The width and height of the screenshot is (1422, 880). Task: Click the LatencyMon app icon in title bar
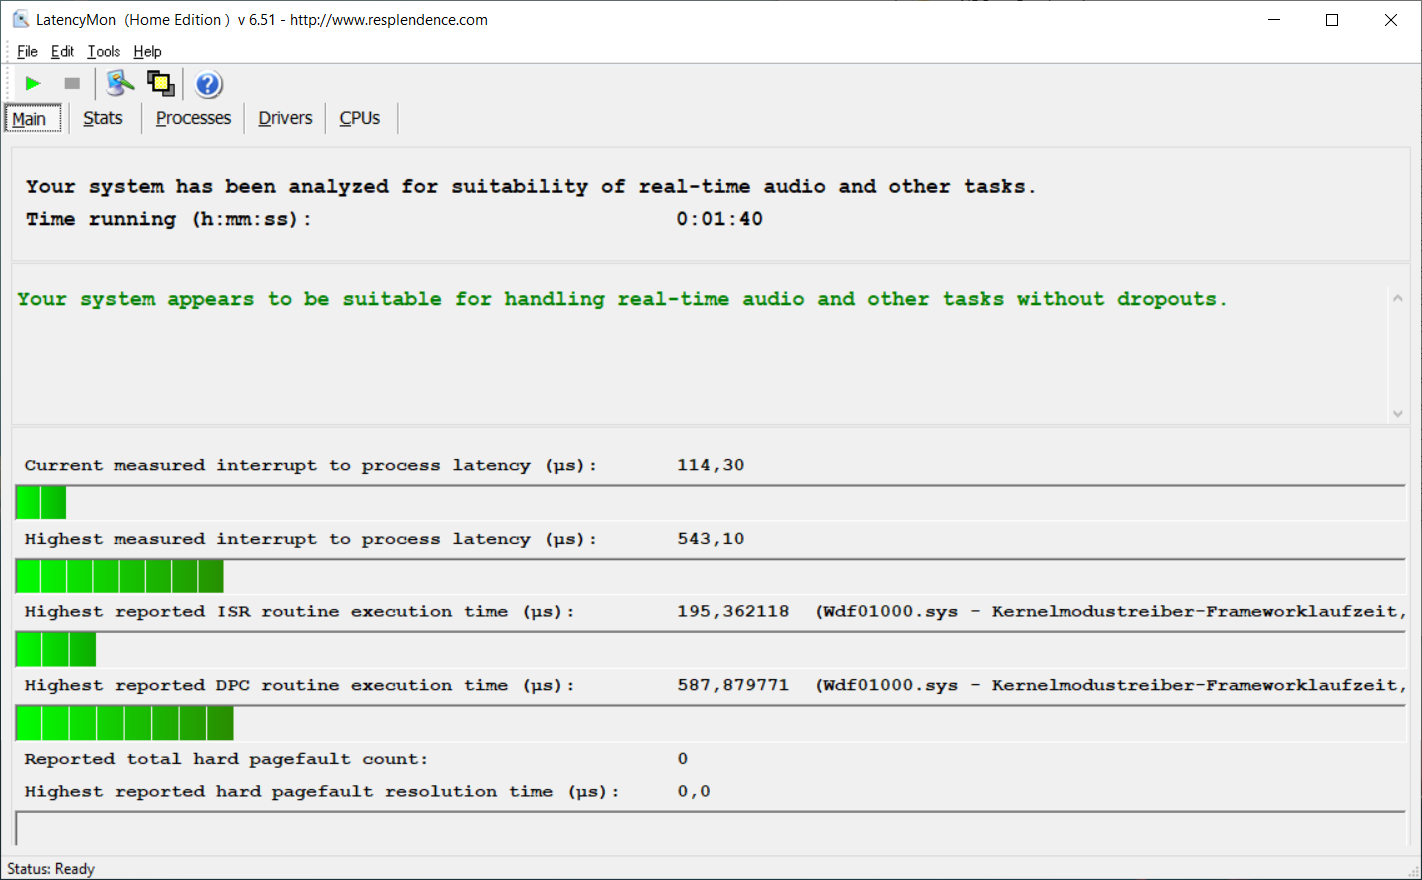click(20, 20)
